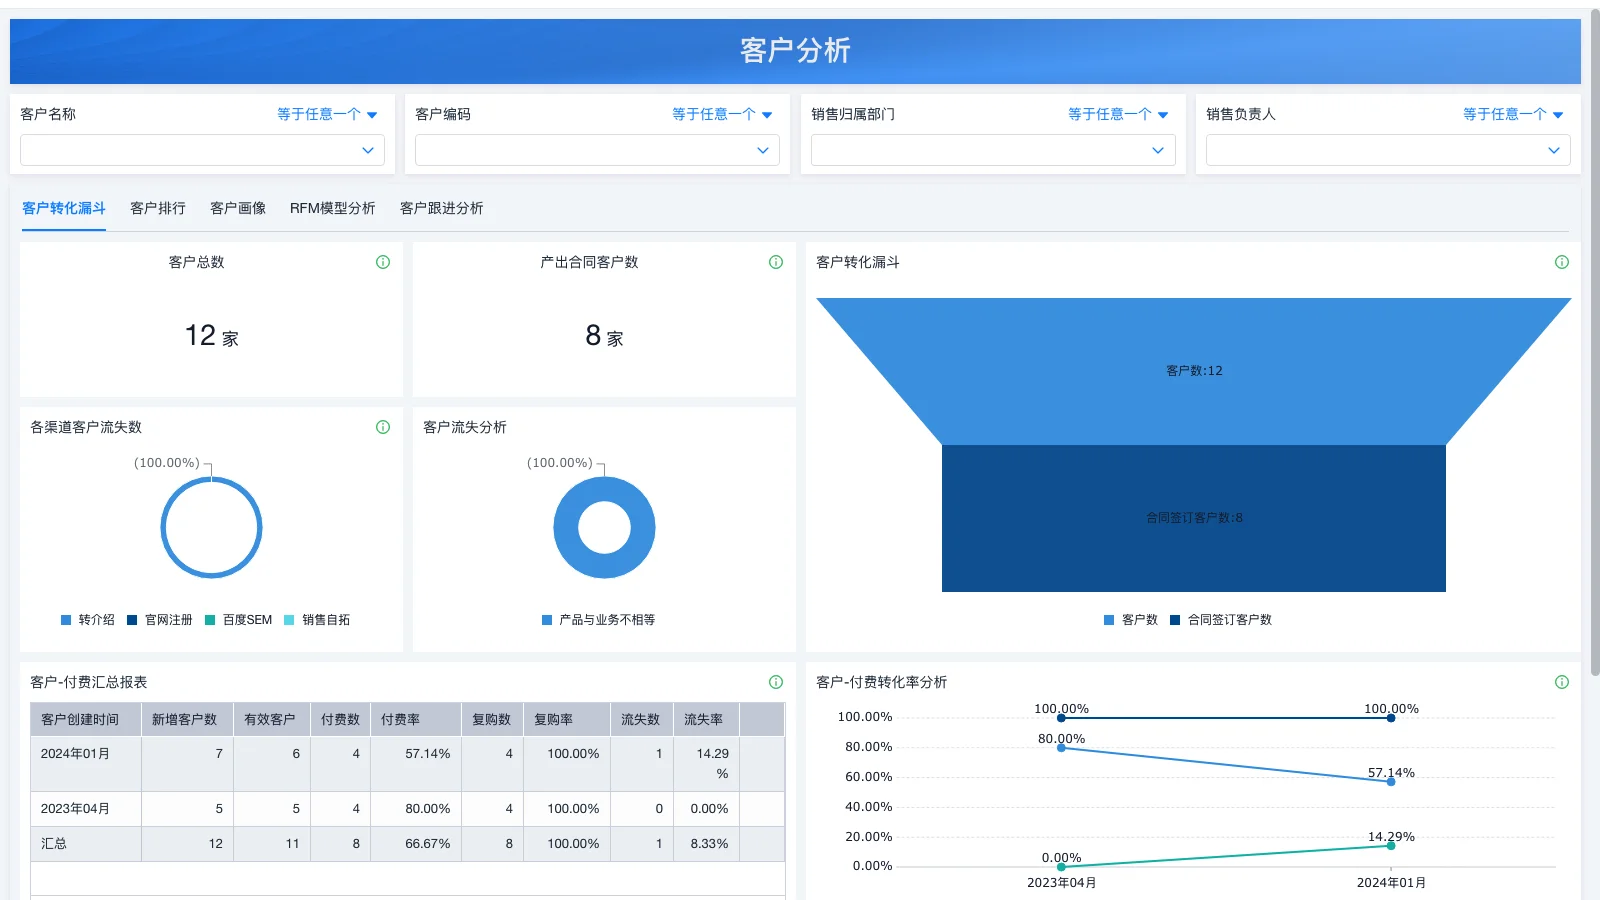Open info icon on 客户流失分析 donut chart
Viewport: 1600px width, 900px height.
775,427
